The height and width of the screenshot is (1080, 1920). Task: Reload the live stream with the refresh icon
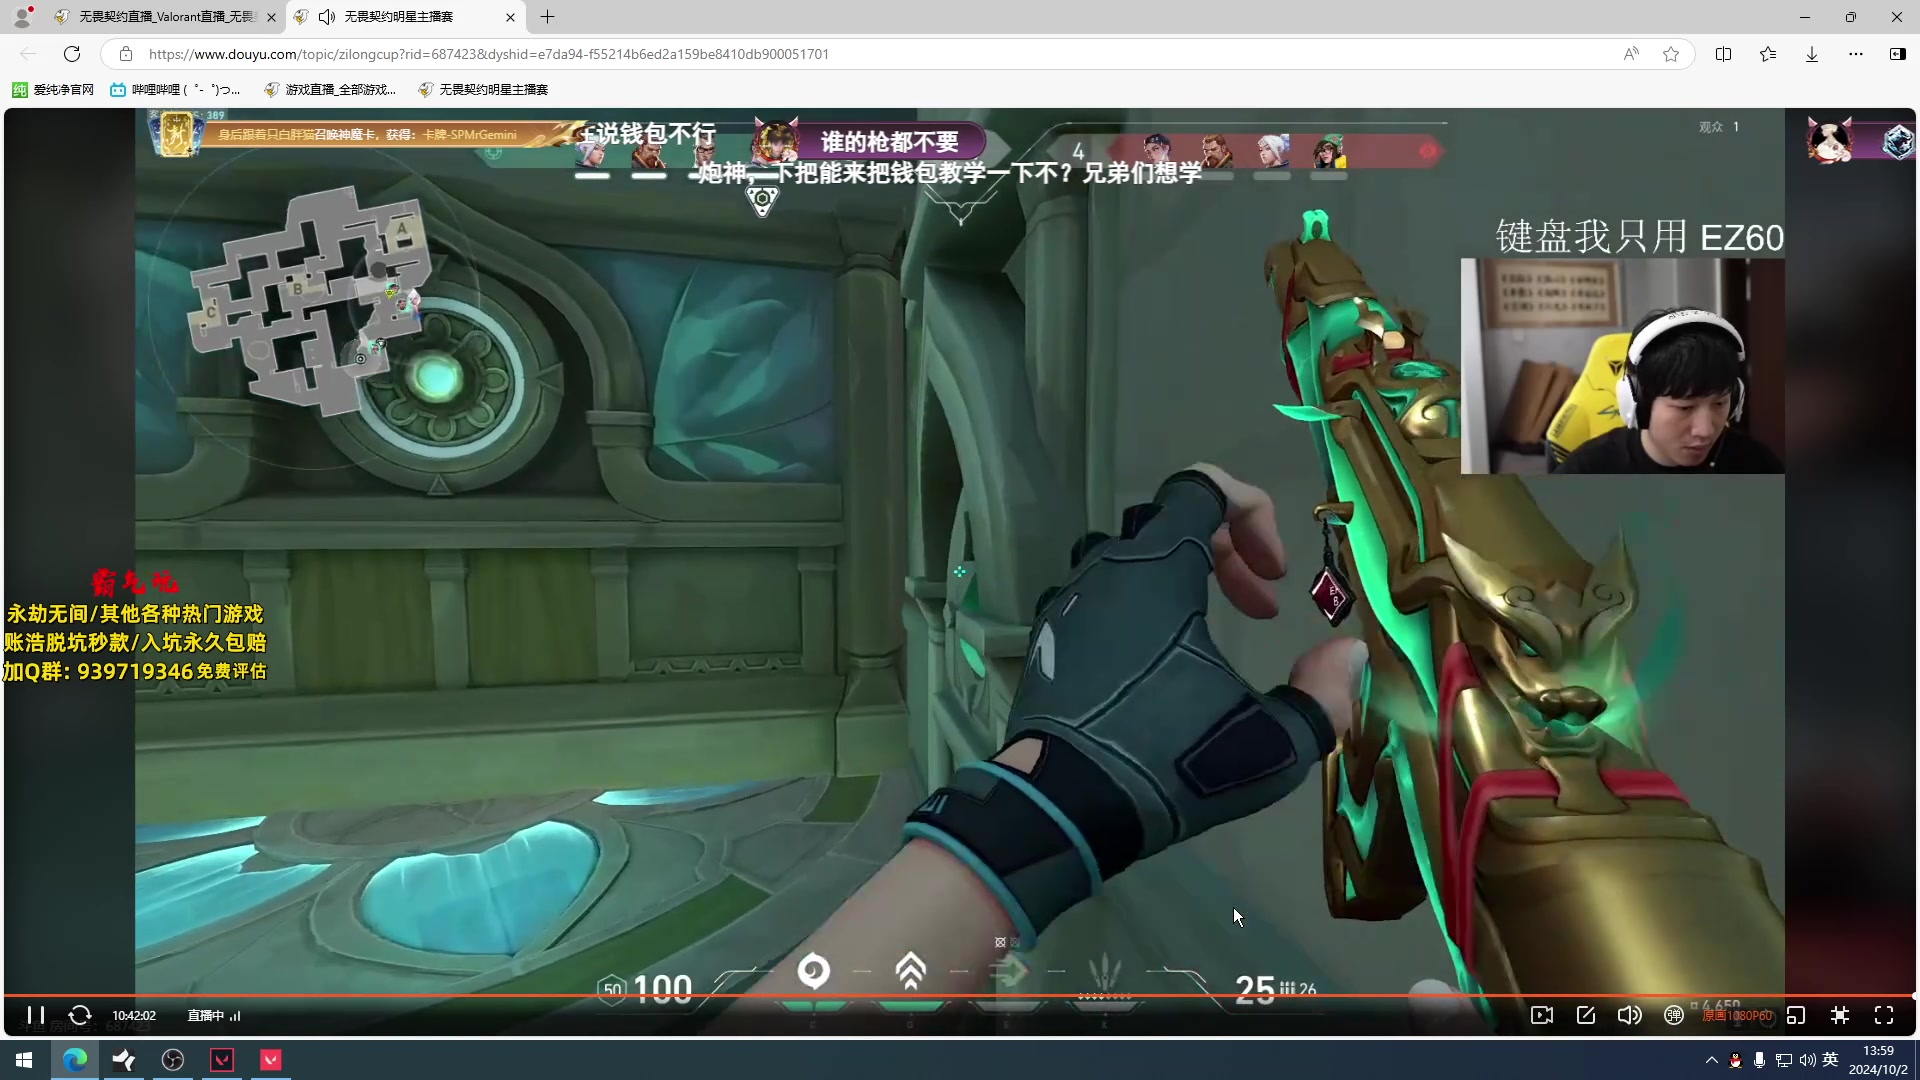(x=80, y=1015)
